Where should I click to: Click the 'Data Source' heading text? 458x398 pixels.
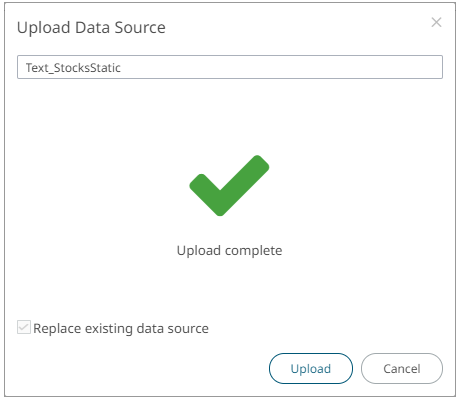[120, 27]
